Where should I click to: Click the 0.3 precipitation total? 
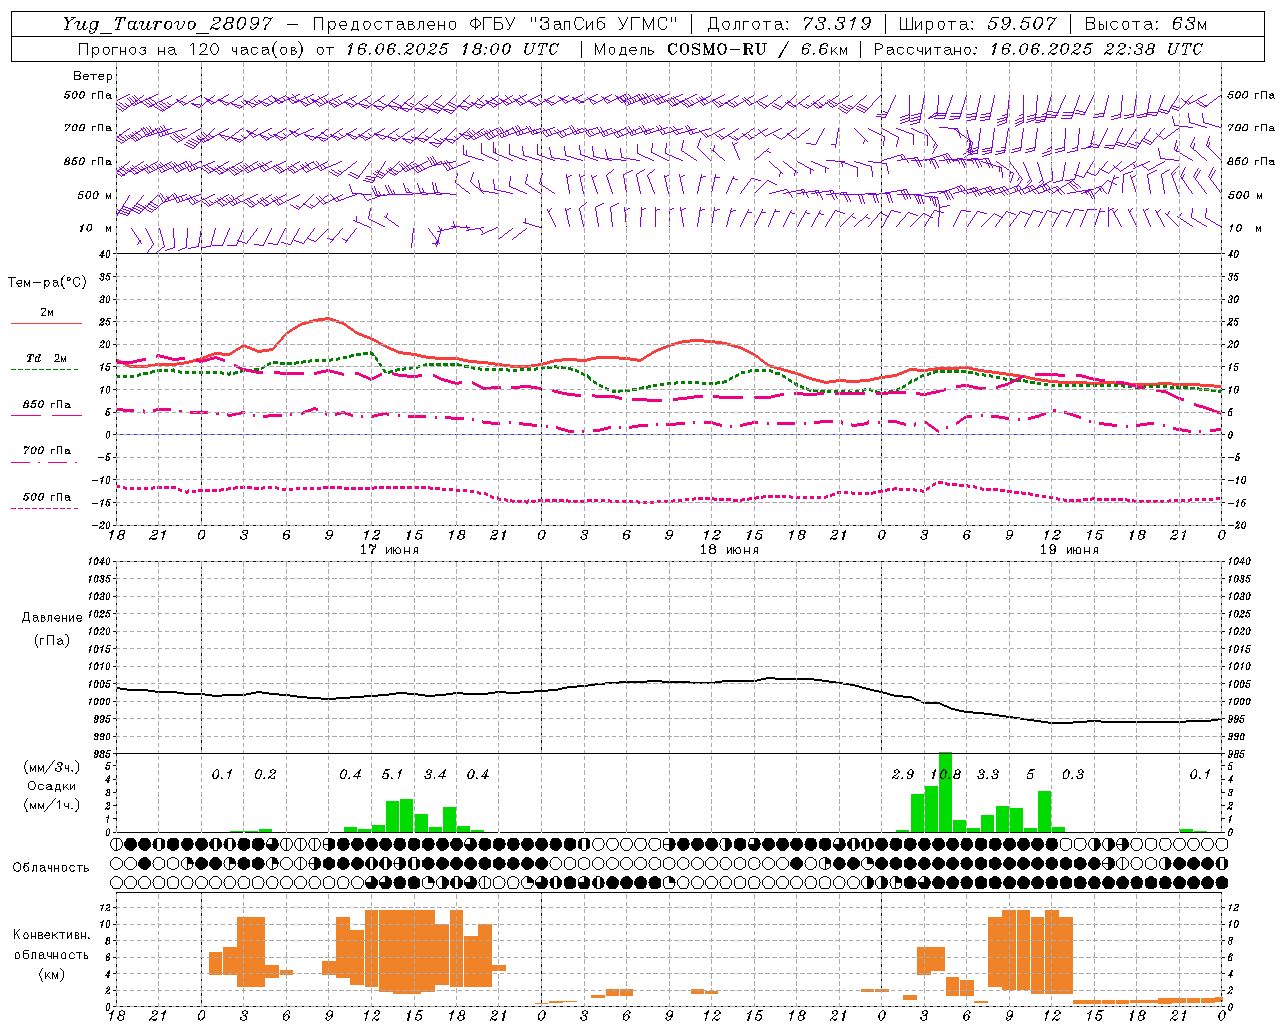point(1073,775)
